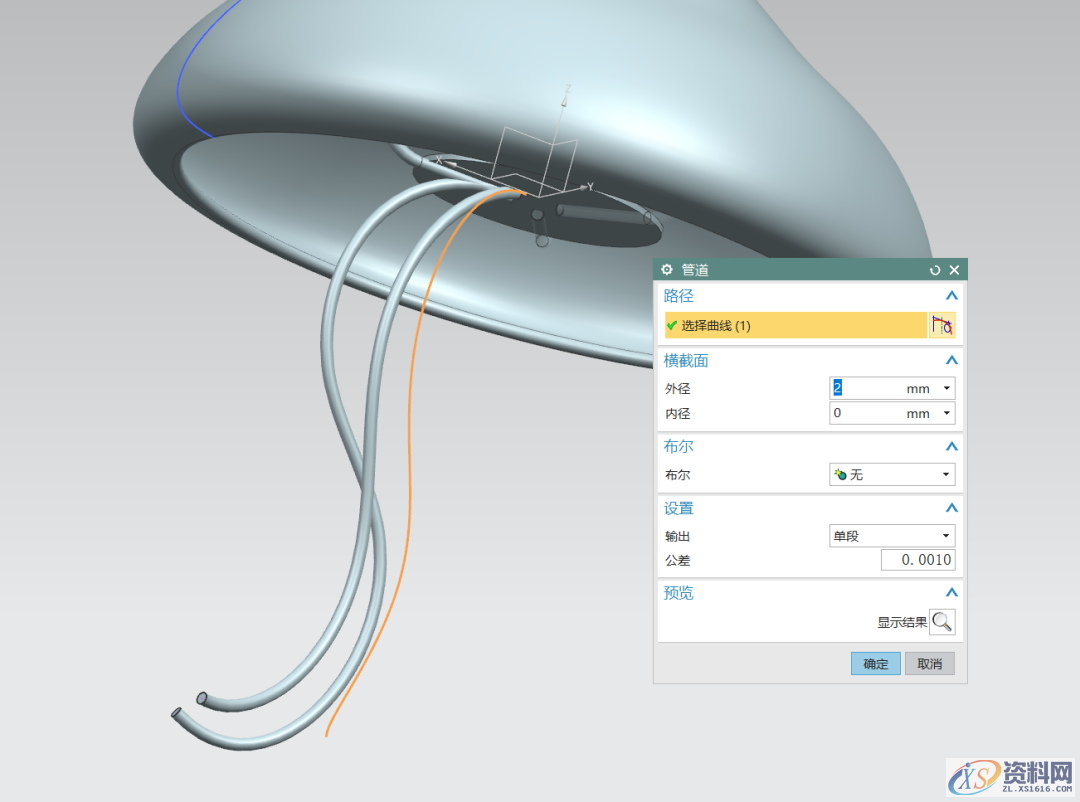Screen dimensions: 1080x802
Task: Open the inner diameter unit dropdown arrow
Action: pos(946,414)
